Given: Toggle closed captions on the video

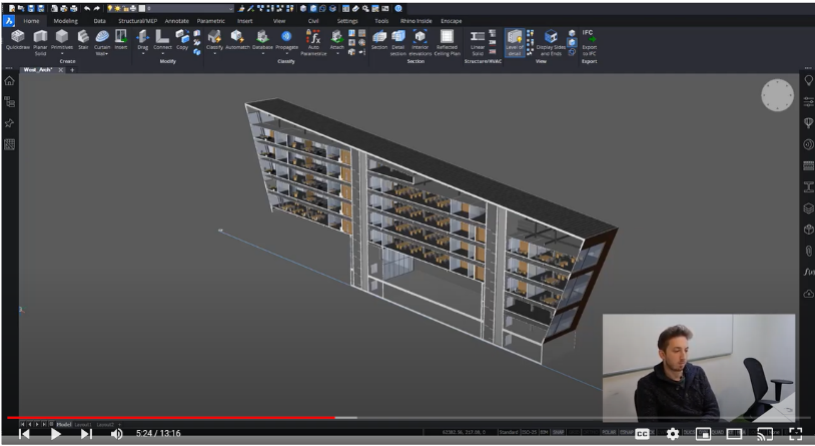Looking at the screenshot, I should click(x=642, y=434).
